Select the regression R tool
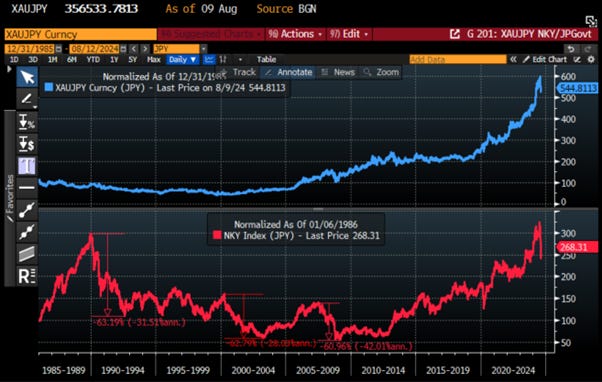The width and height of the screenshot is (602, 382). tap(27, 276)
